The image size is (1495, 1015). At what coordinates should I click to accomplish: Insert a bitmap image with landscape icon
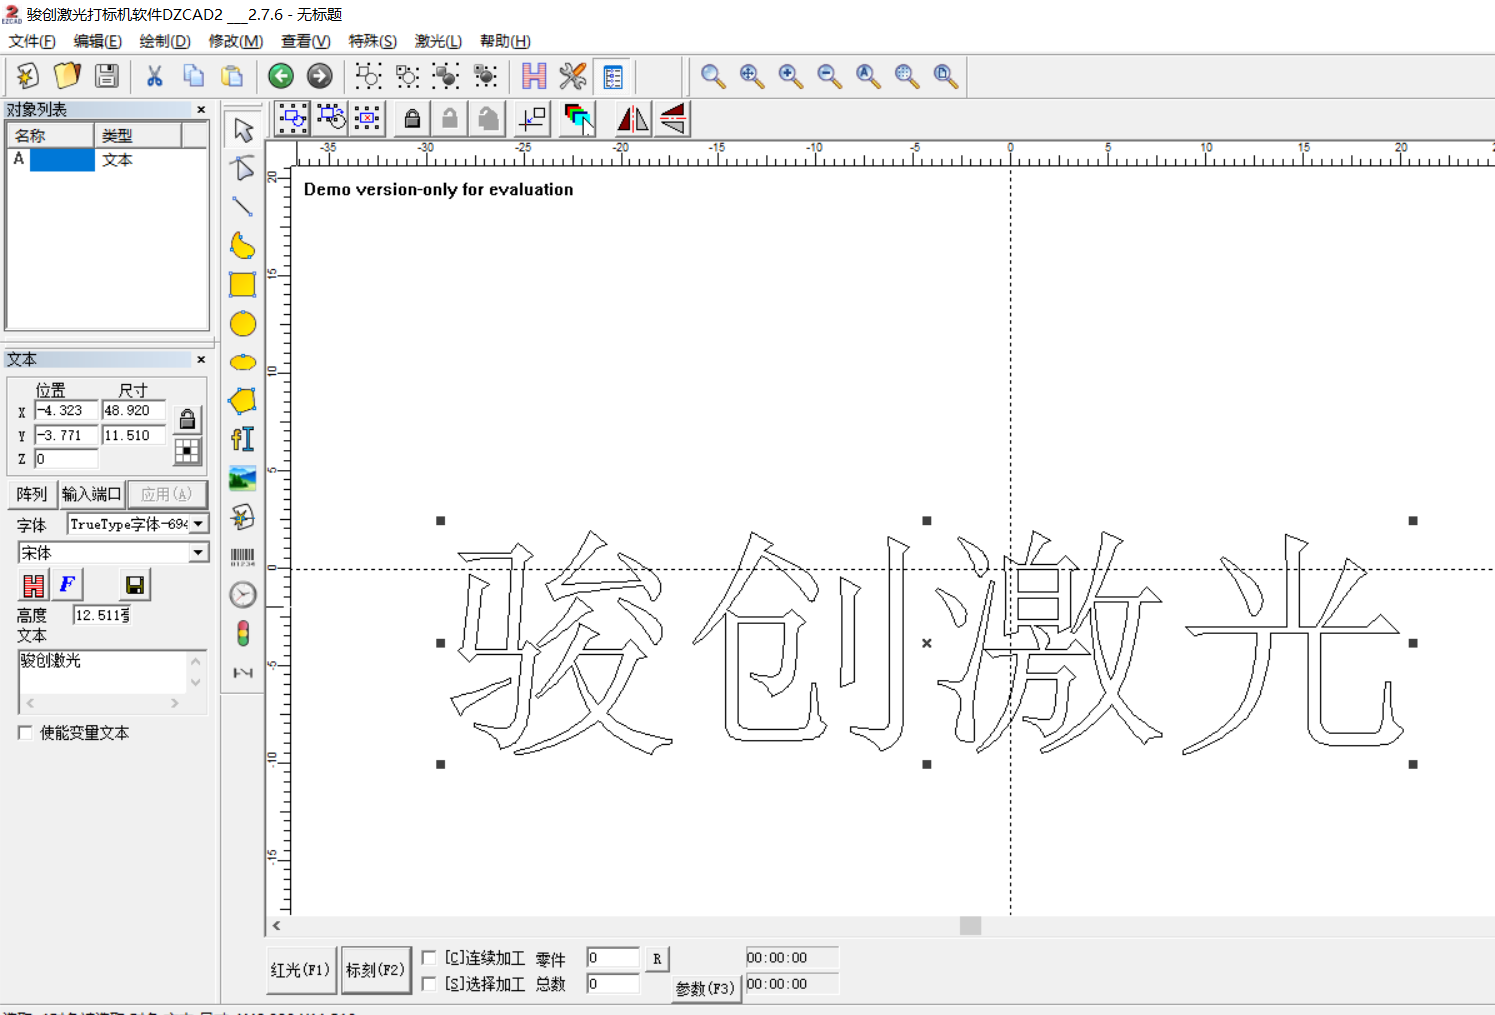pyautogui.click(x=243, y=479)
